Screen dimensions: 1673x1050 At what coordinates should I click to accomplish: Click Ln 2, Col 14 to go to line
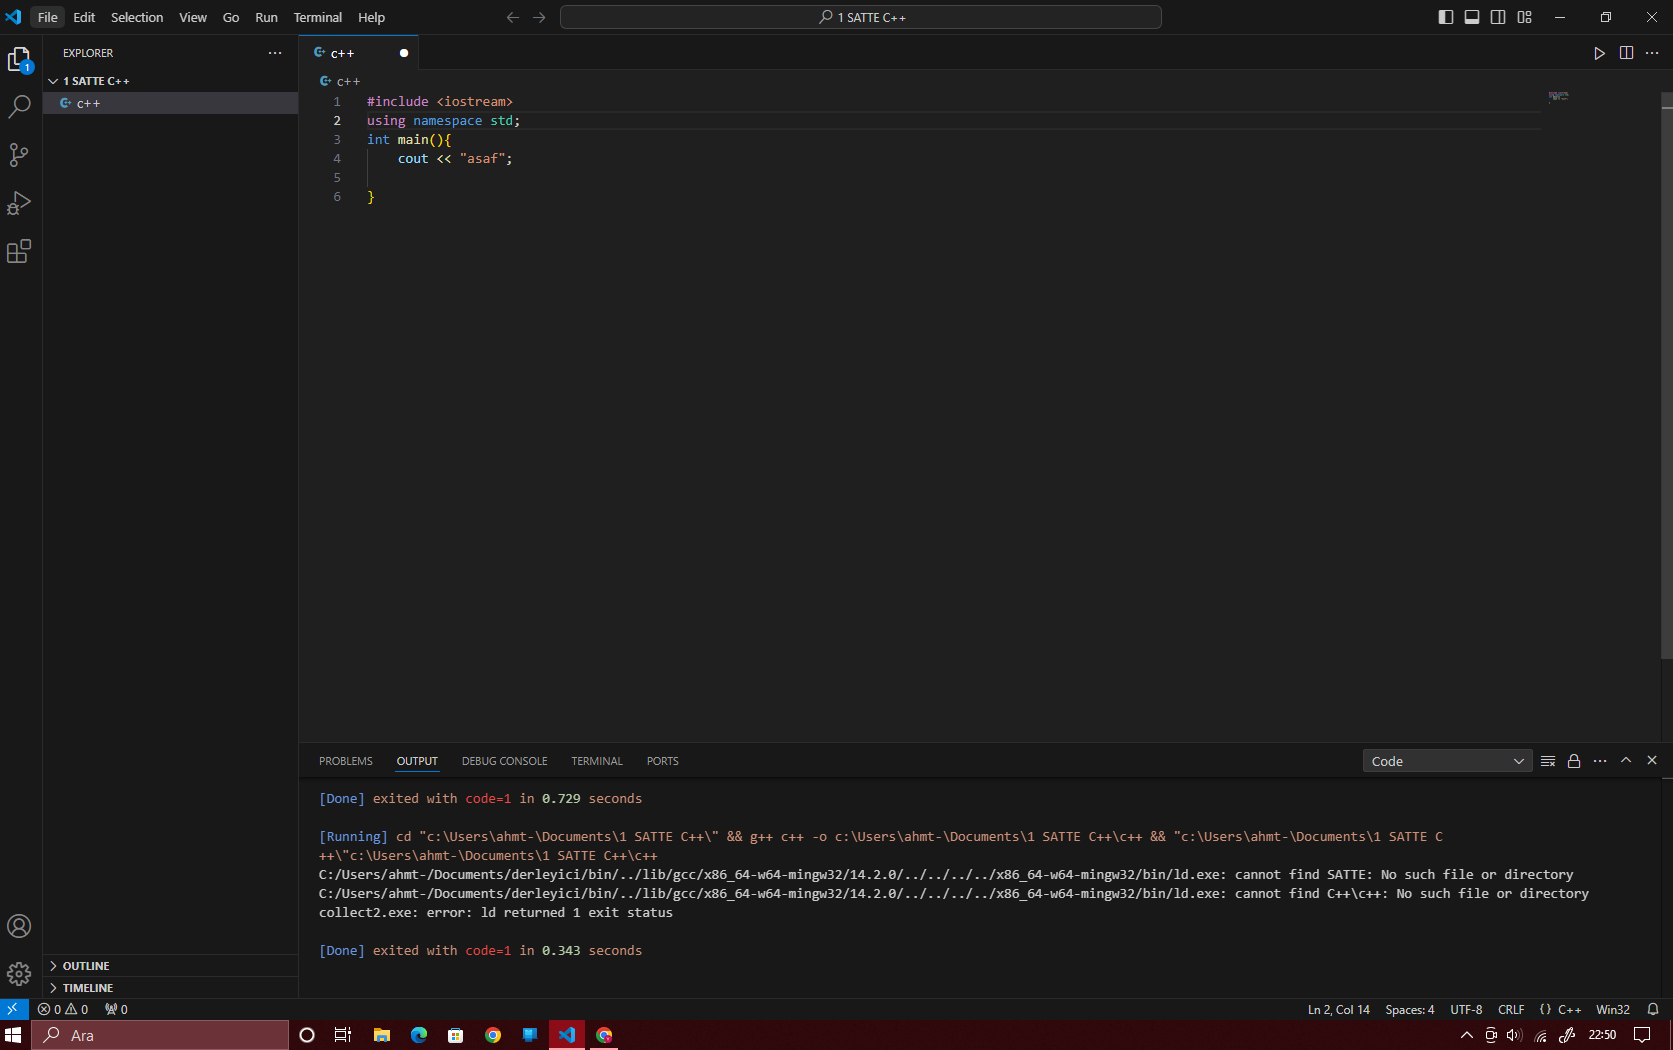[x=1338, y=1009]
